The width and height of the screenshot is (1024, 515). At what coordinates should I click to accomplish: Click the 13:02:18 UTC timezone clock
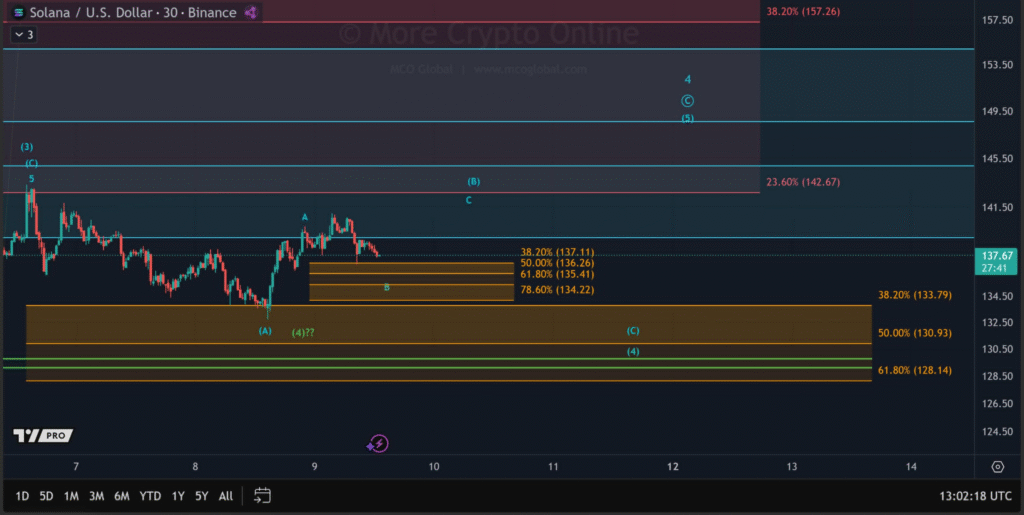coord(975,496)
